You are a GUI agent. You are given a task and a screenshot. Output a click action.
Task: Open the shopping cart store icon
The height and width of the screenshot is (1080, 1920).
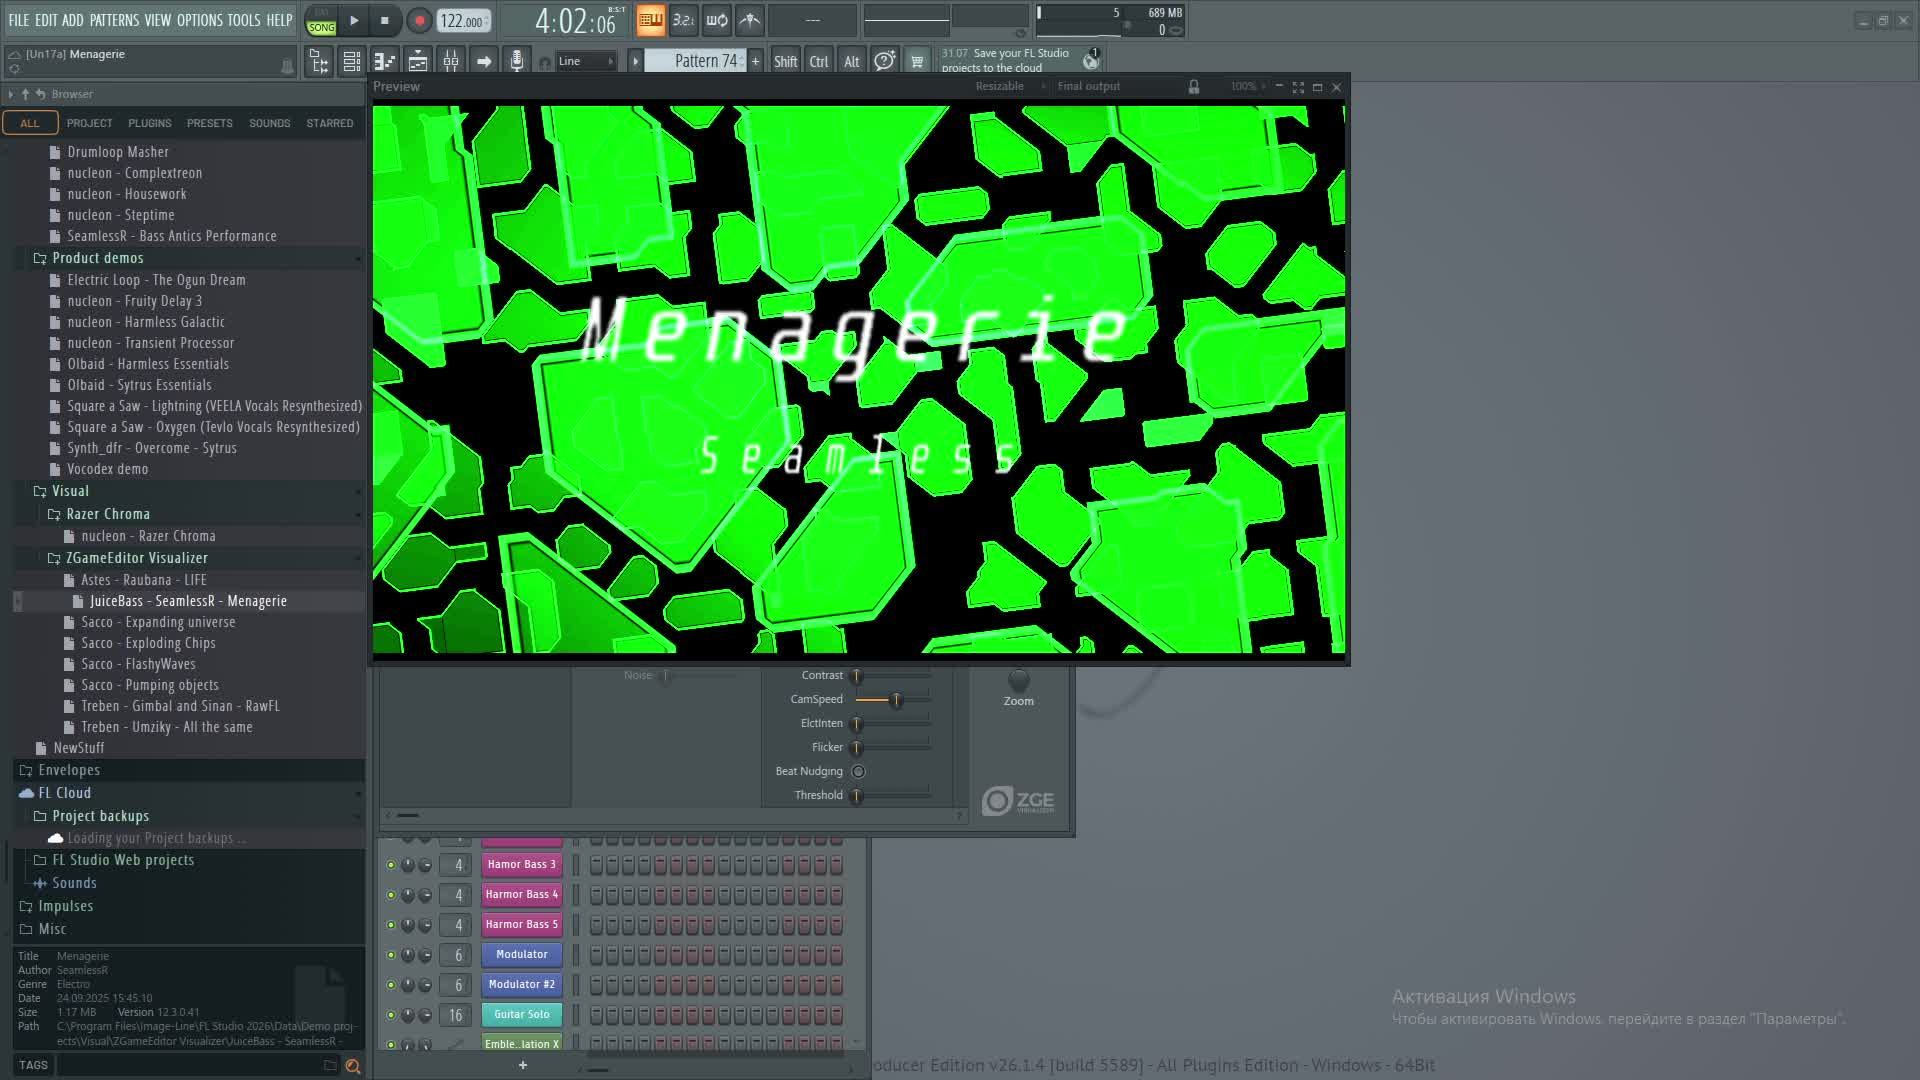point(917,61)
